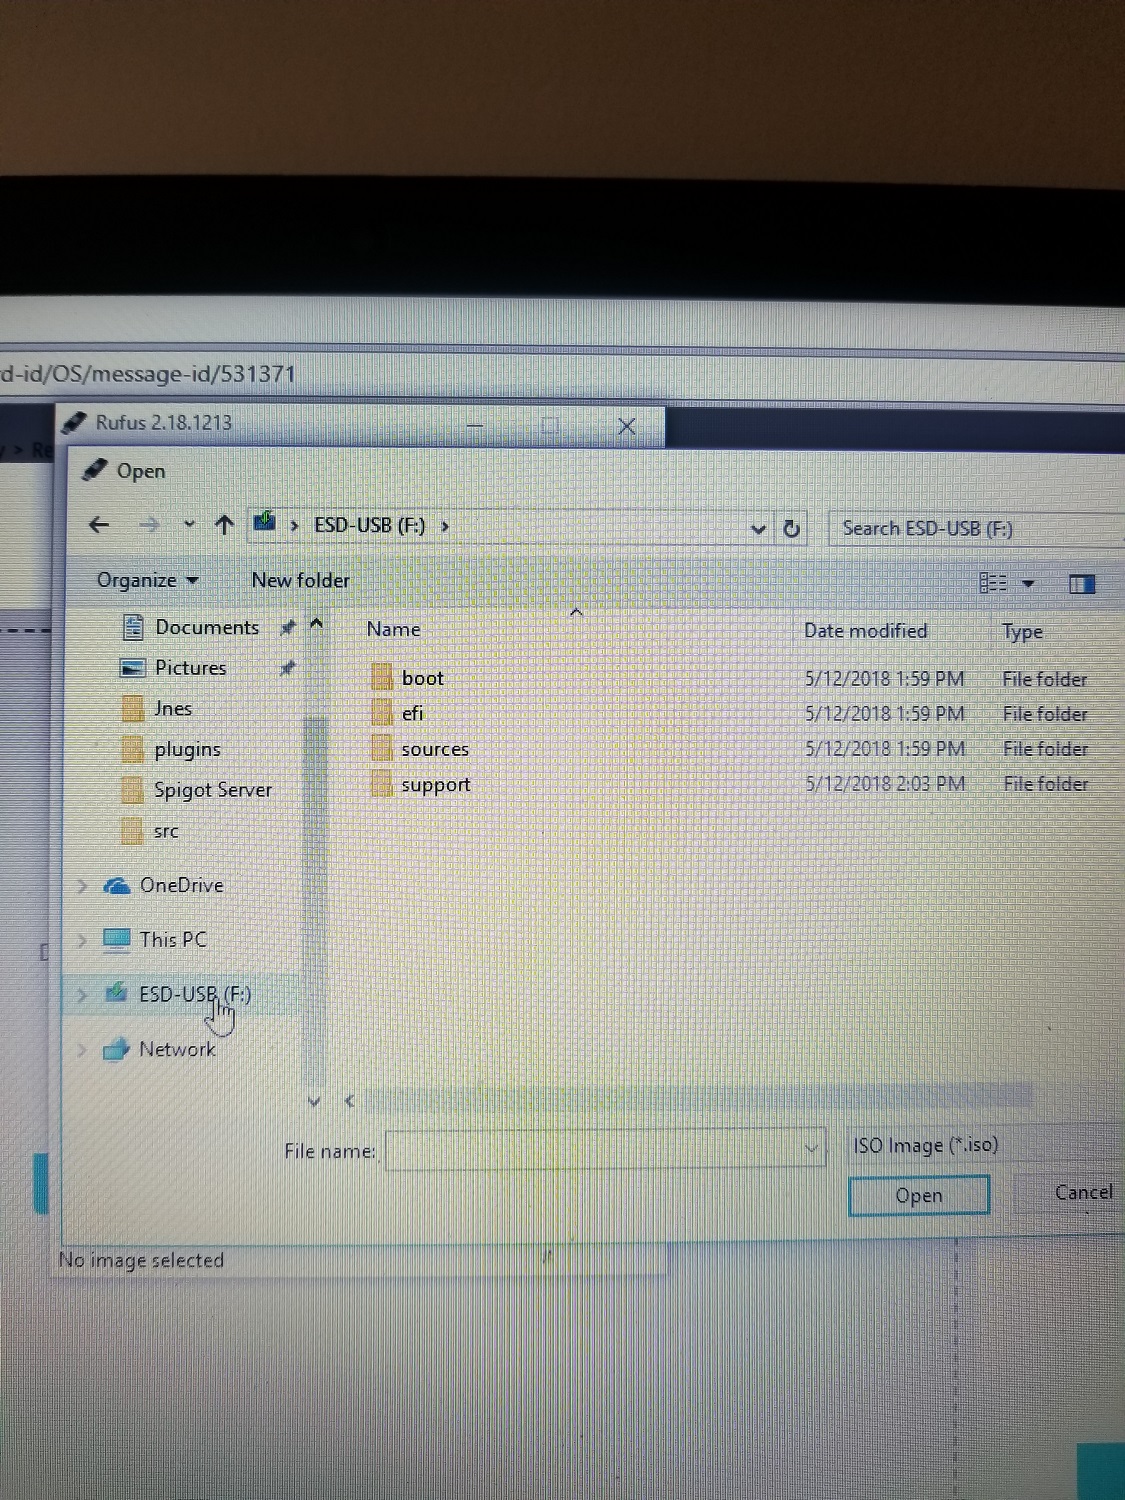The height and width of the screenshot is (1500, 1125).
Task: Show the preview pane
Action: click(1081, 582)
